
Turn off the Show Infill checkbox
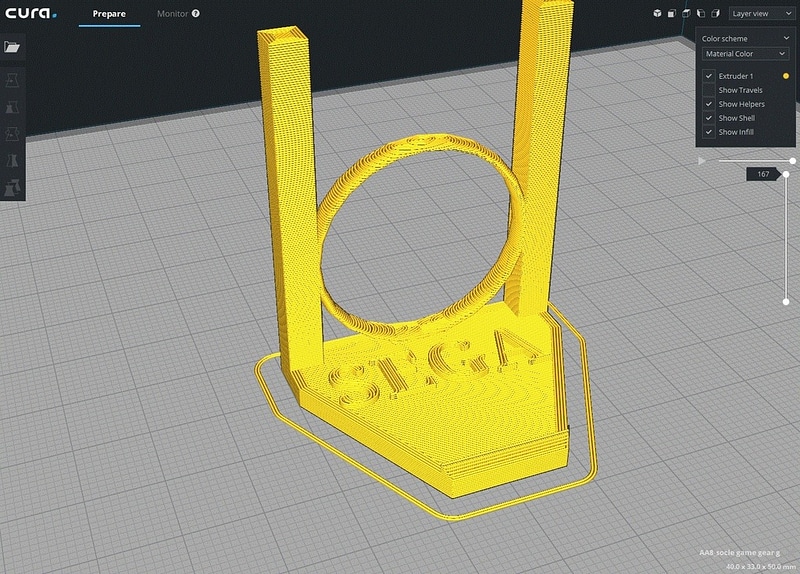tap(709, 132)
